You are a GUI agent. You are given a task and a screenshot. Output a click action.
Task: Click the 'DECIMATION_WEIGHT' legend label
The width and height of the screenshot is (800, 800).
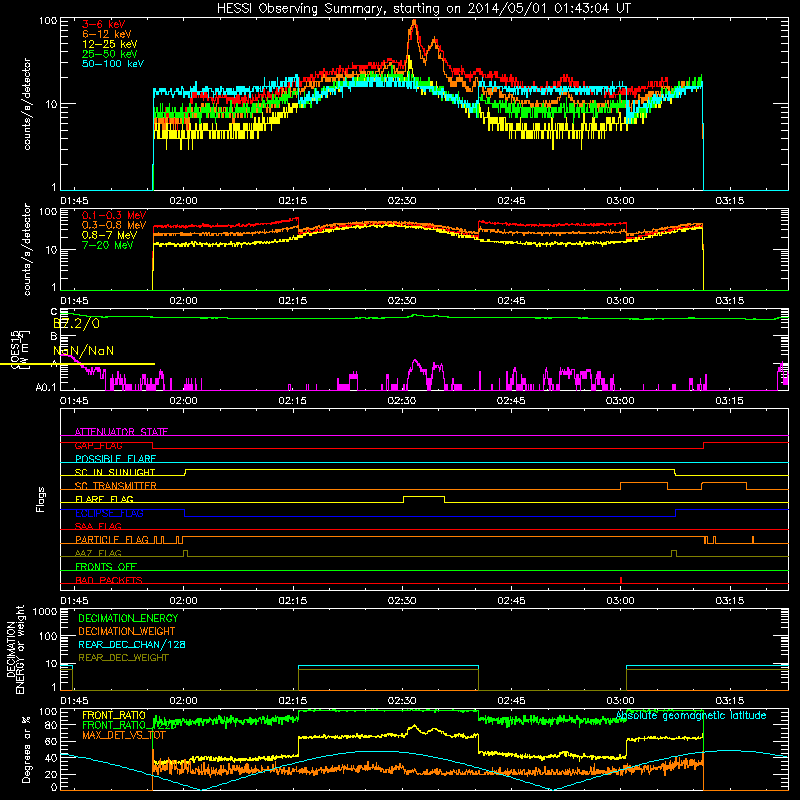tap(127, 631)
